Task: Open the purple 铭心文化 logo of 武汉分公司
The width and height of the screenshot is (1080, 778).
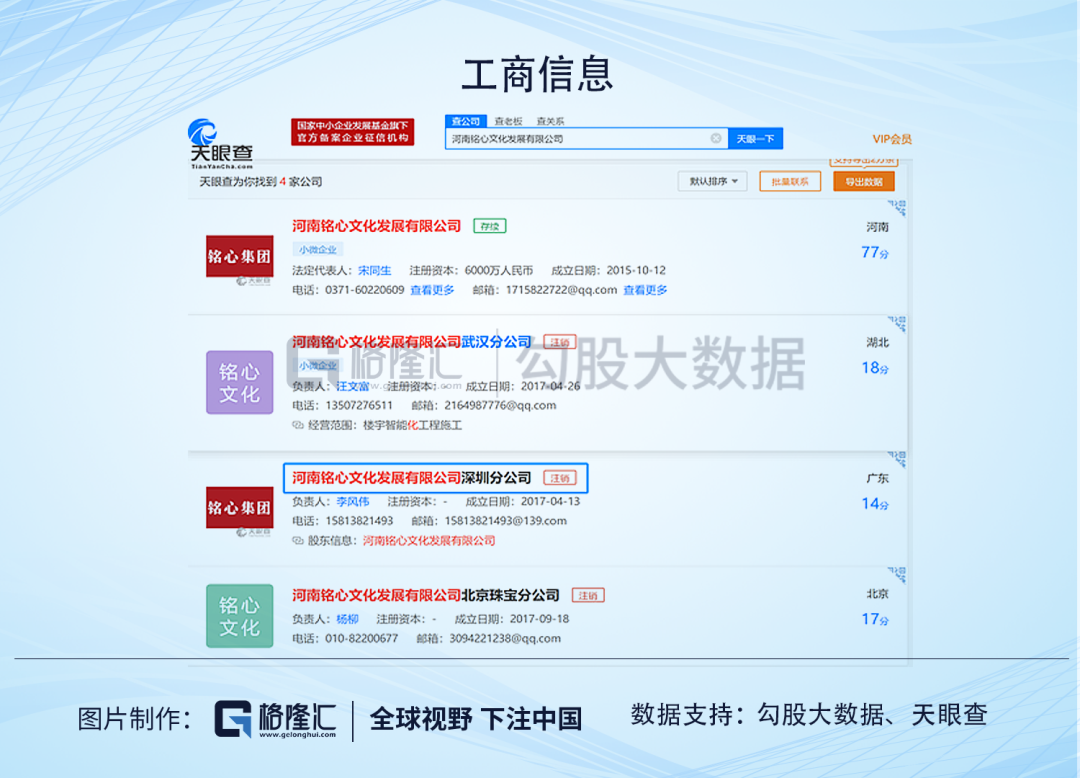Action: (240, 382)
